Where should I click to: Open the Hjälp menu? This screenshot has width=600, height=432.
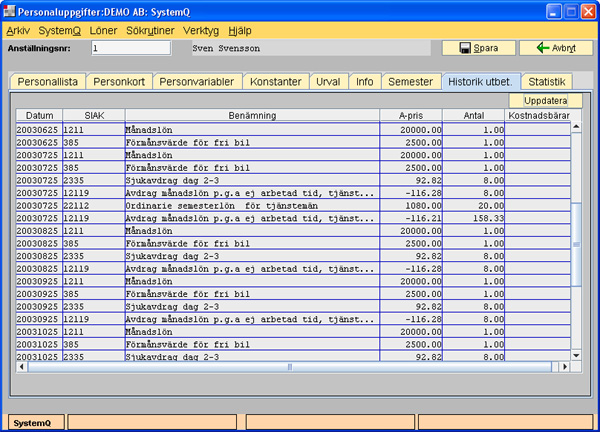[240, 31]
